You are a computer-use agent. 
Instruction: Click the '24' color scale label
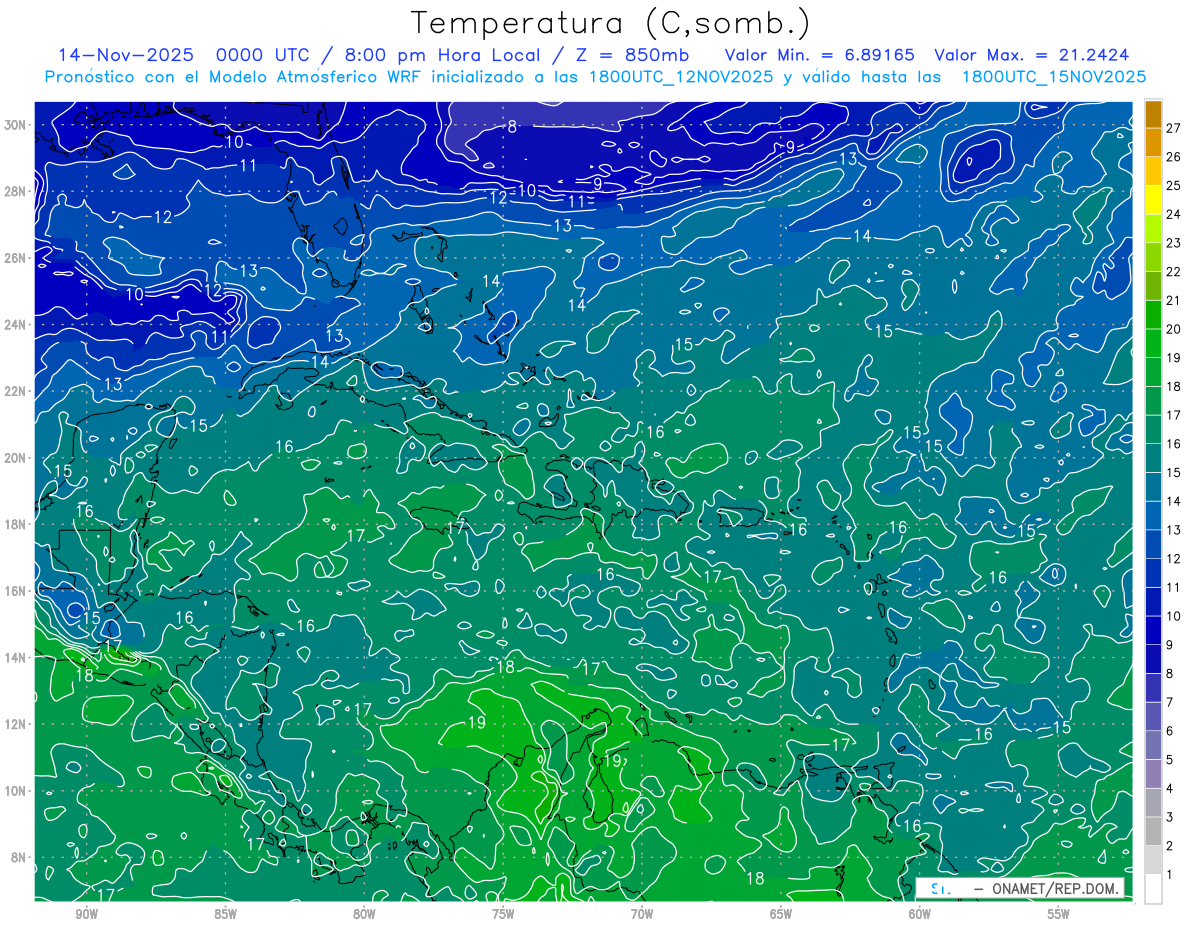point(1174,214)
